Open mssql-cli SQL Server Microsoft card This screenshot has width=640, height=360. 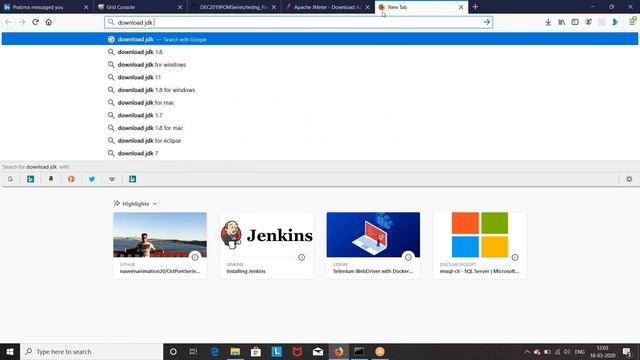[480, 245]
